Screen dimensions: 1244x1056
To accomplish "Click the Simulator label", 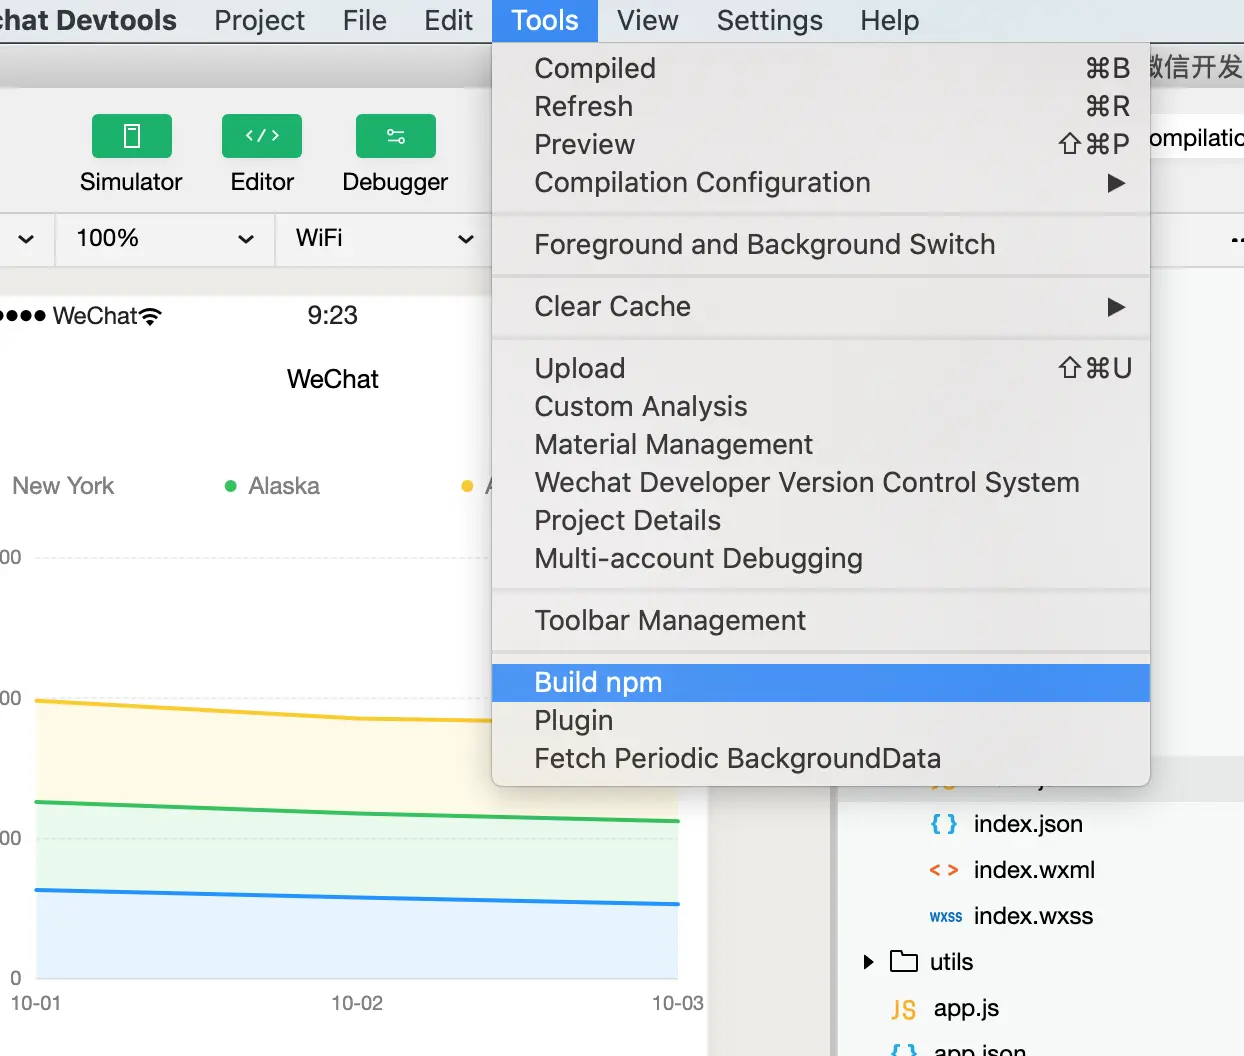I will coord(131,182).
